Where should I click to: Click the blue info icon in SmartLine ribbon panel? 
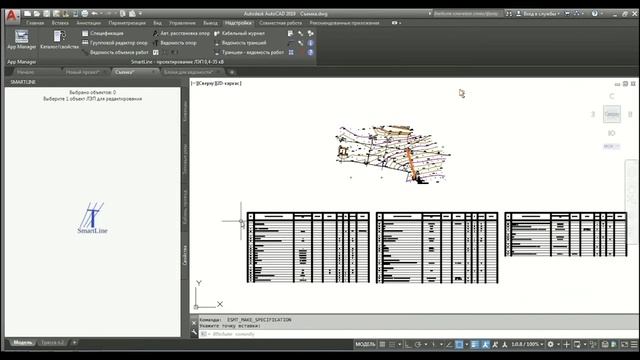coord(311,42)
